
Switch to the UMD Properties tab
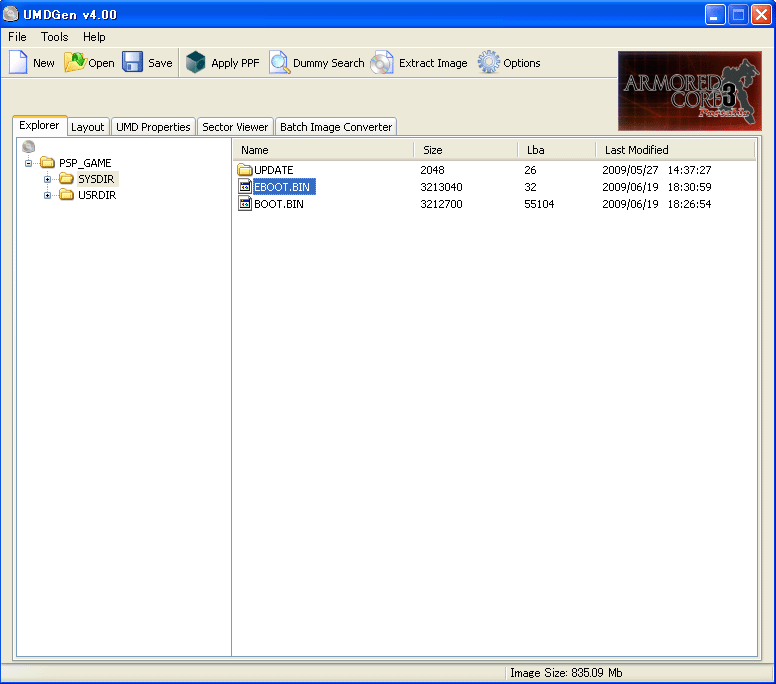click(x=153, y=127)
